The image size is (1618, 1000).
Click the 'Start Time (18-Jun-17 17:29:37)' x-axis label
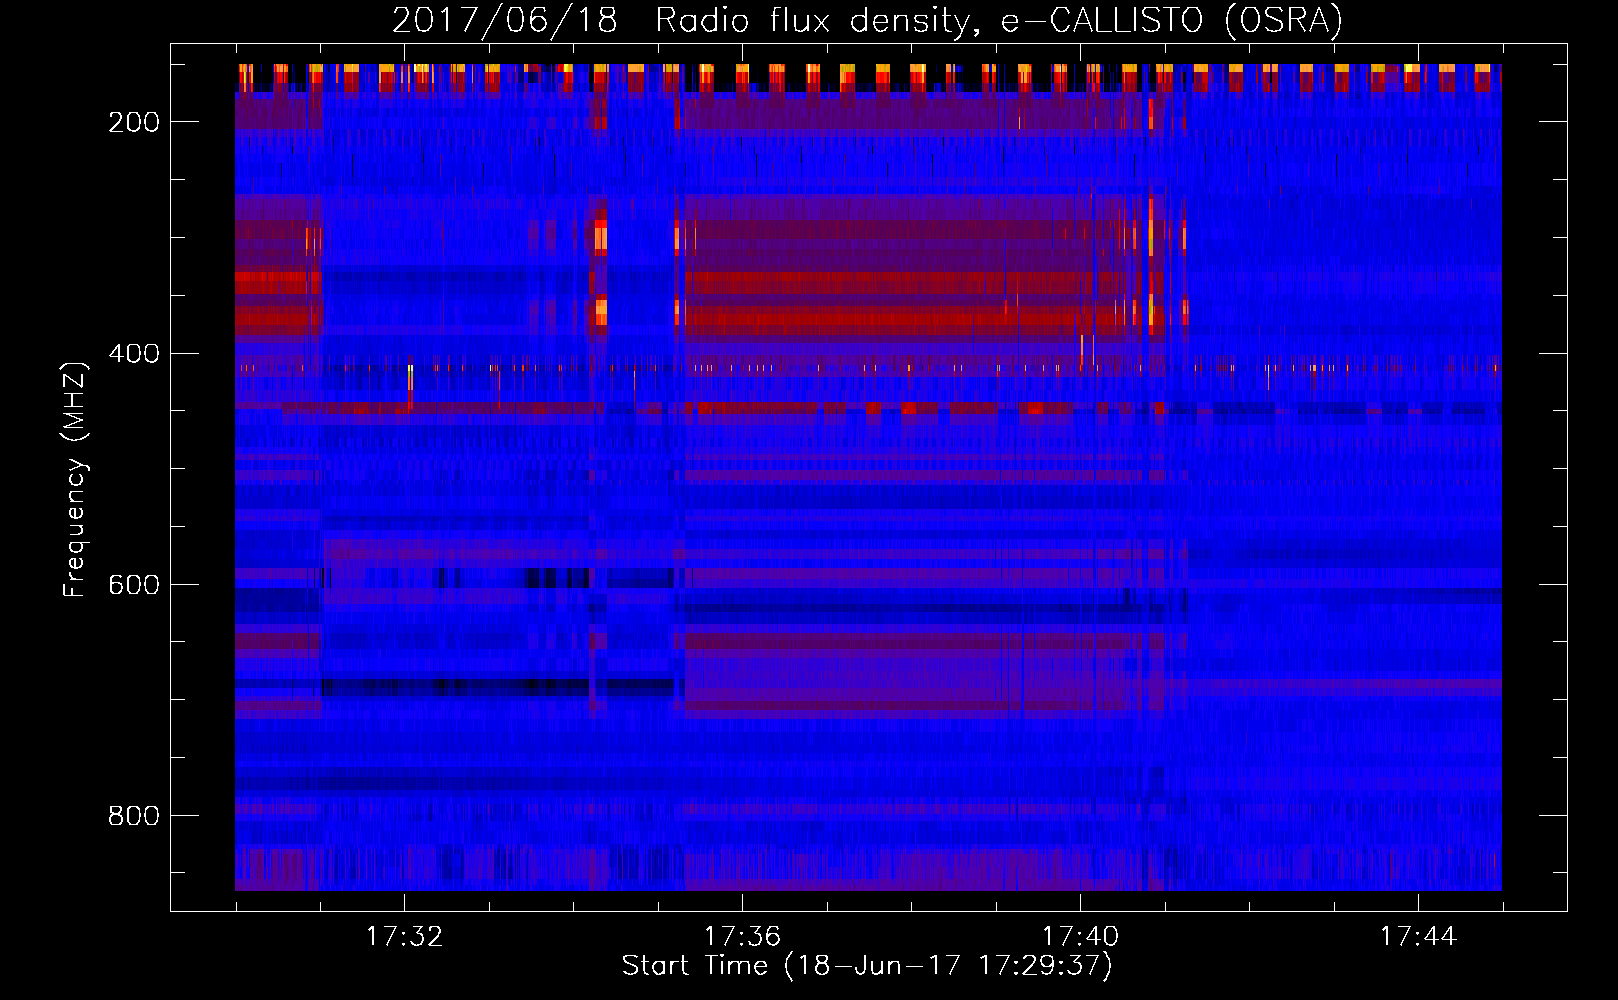coord(867,966)
